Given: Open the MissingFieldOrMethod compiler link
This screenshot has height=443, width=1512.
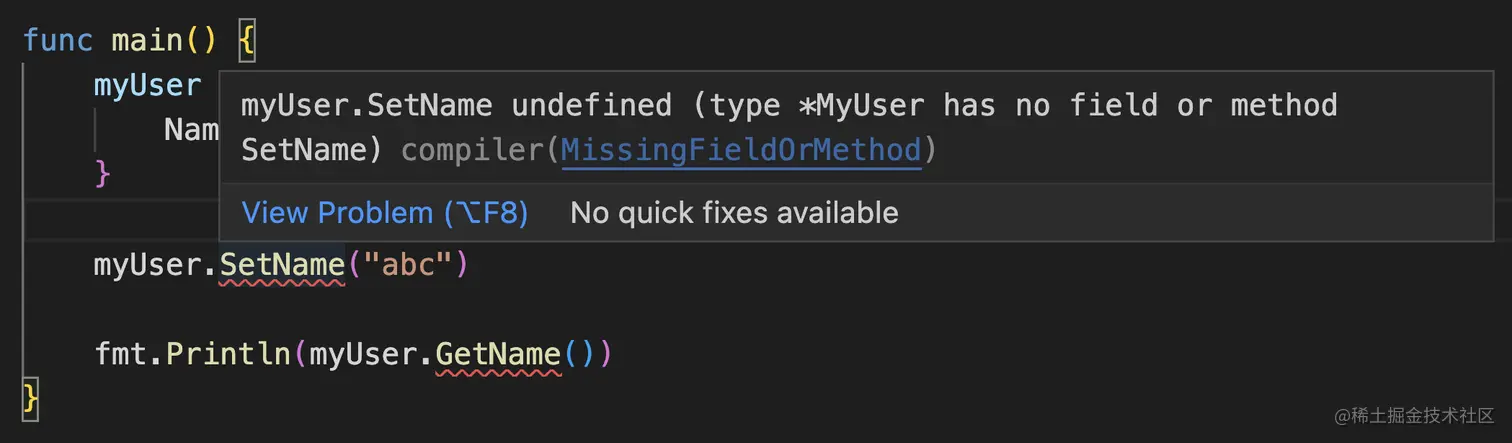Looking at the screenshot, I should pos(741,150).
